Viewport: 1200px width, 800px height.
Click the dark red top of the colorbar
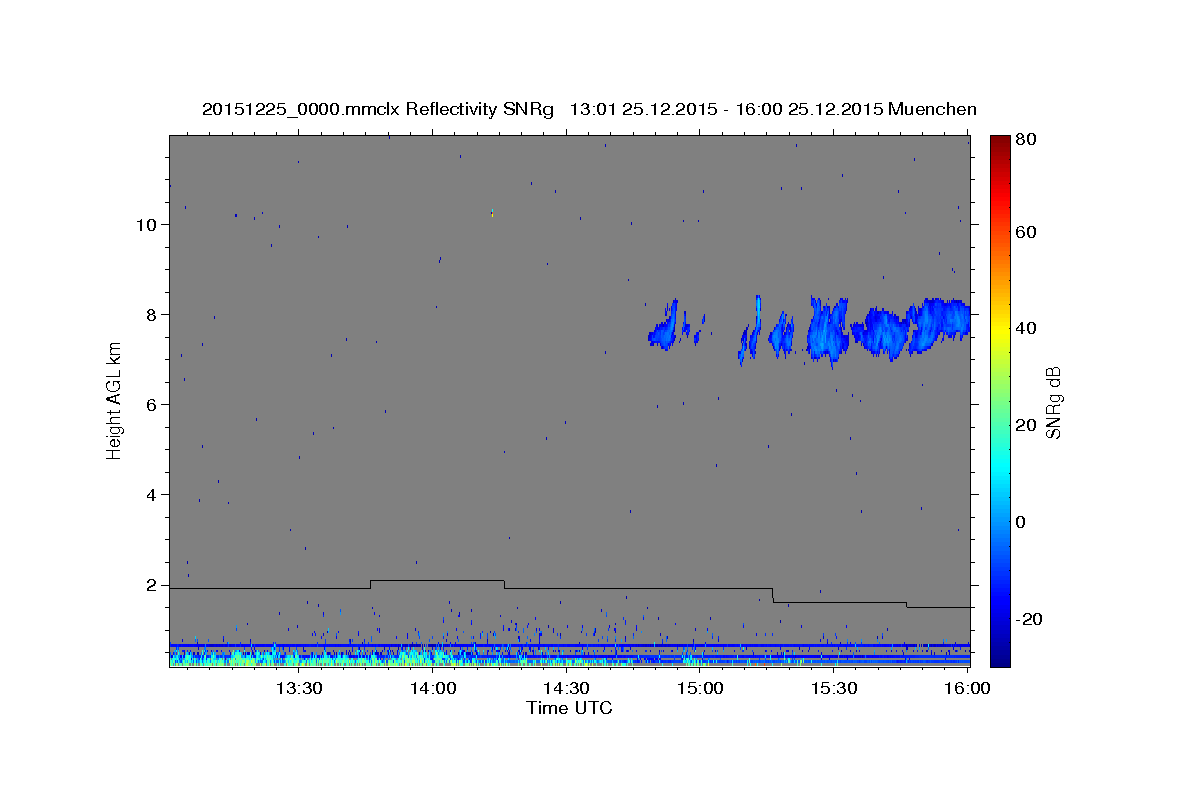point(1000,143)
